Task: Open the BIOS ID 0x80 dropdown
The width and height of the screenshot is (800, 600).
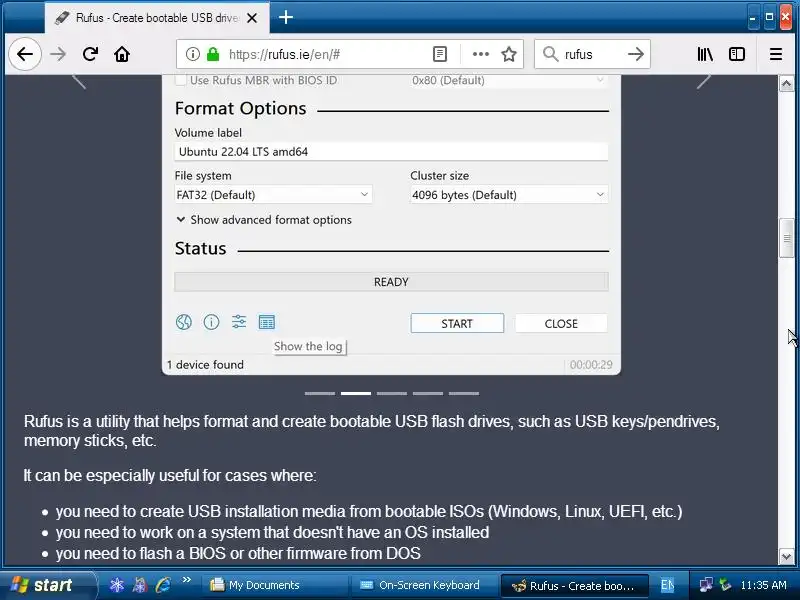Action: (x=509, y=80)
